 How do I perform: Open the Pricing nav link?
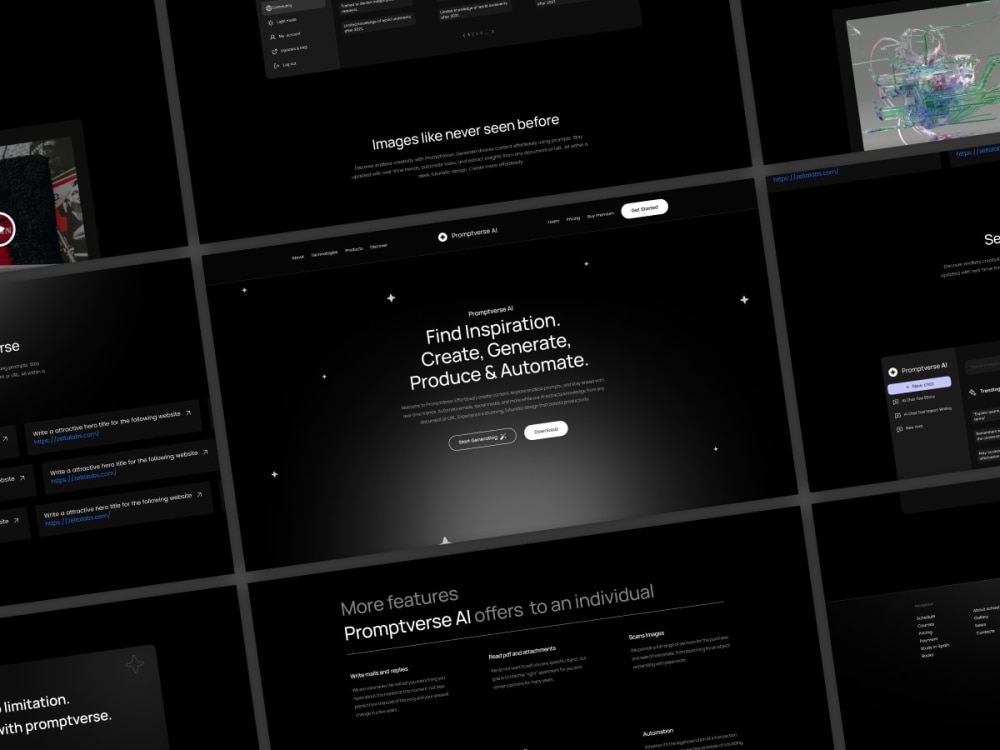573,218
